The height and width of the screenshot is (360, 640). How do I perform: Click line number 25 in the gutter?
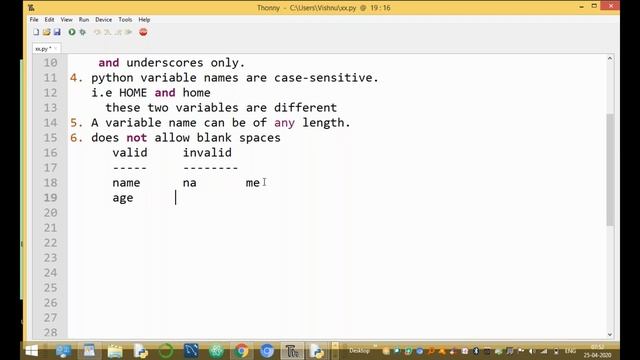click(51, 288)
